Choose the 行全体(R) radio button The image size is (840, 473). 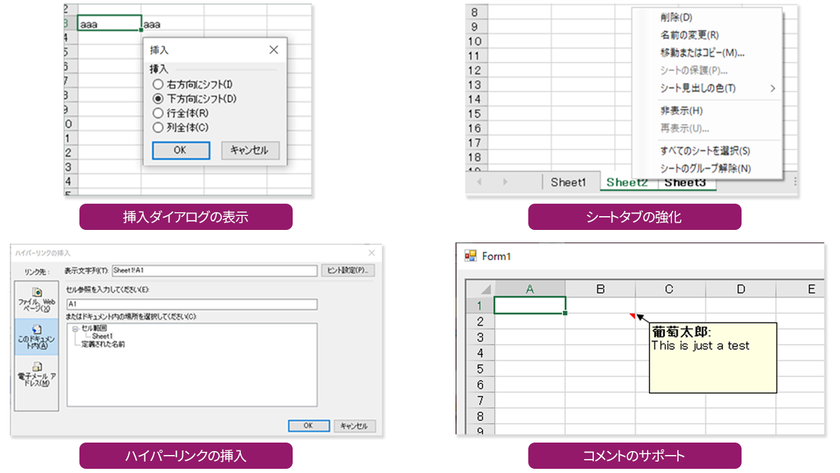[158, 113]
